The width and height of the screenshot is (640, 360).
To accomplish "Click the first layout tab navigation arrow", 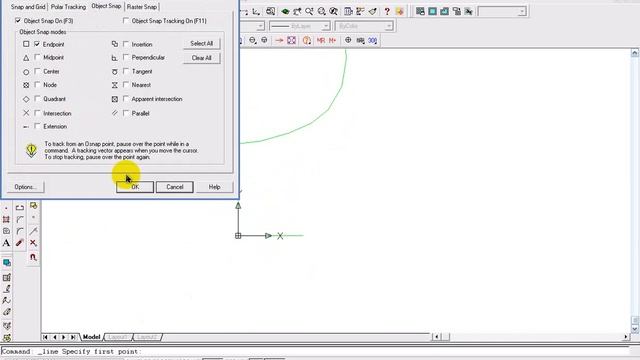I will tap(45, 337).
